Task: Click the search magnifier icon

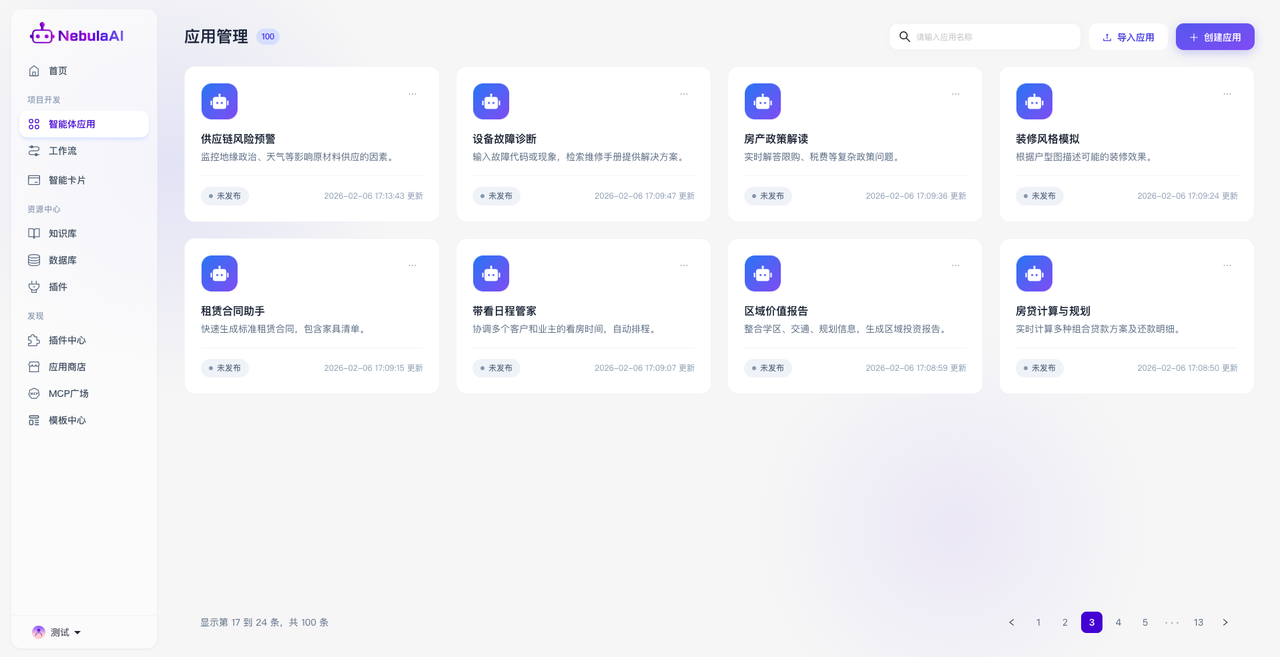Action: (x=905, y=37)
